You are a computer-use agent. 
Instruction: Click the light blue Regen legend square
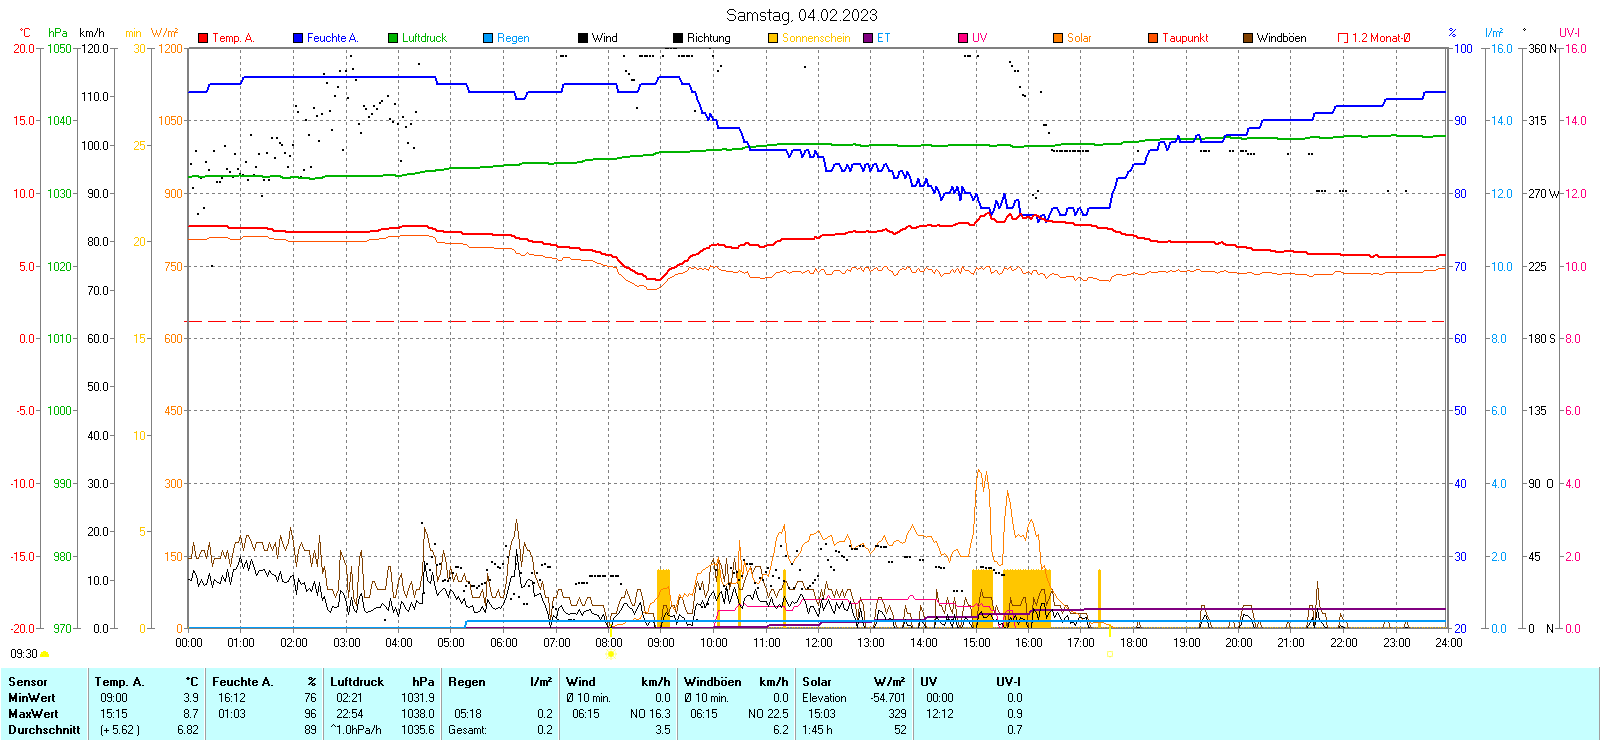(488, 38)
